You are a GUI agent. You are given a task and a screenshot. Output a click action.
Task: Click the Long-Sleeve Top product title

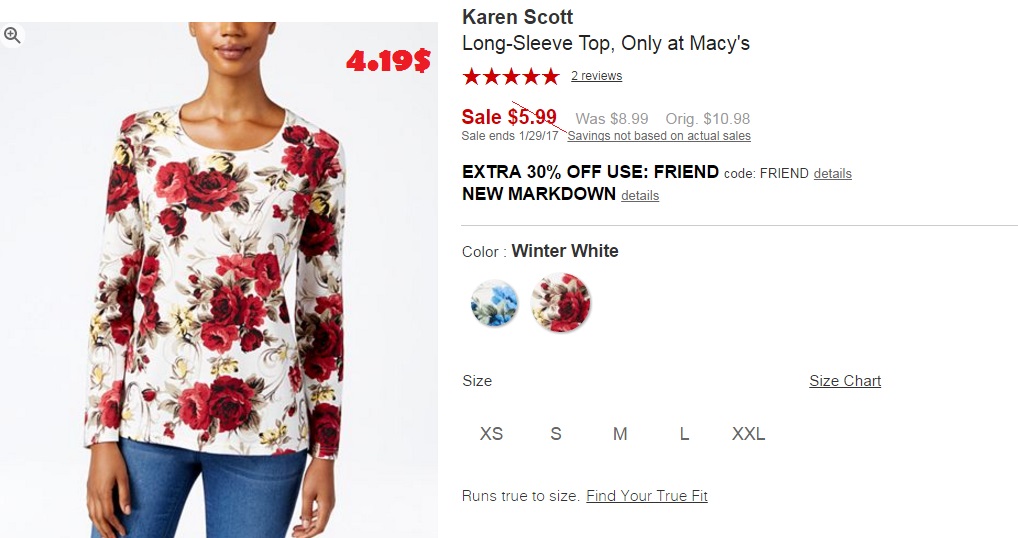coord(605,44)
